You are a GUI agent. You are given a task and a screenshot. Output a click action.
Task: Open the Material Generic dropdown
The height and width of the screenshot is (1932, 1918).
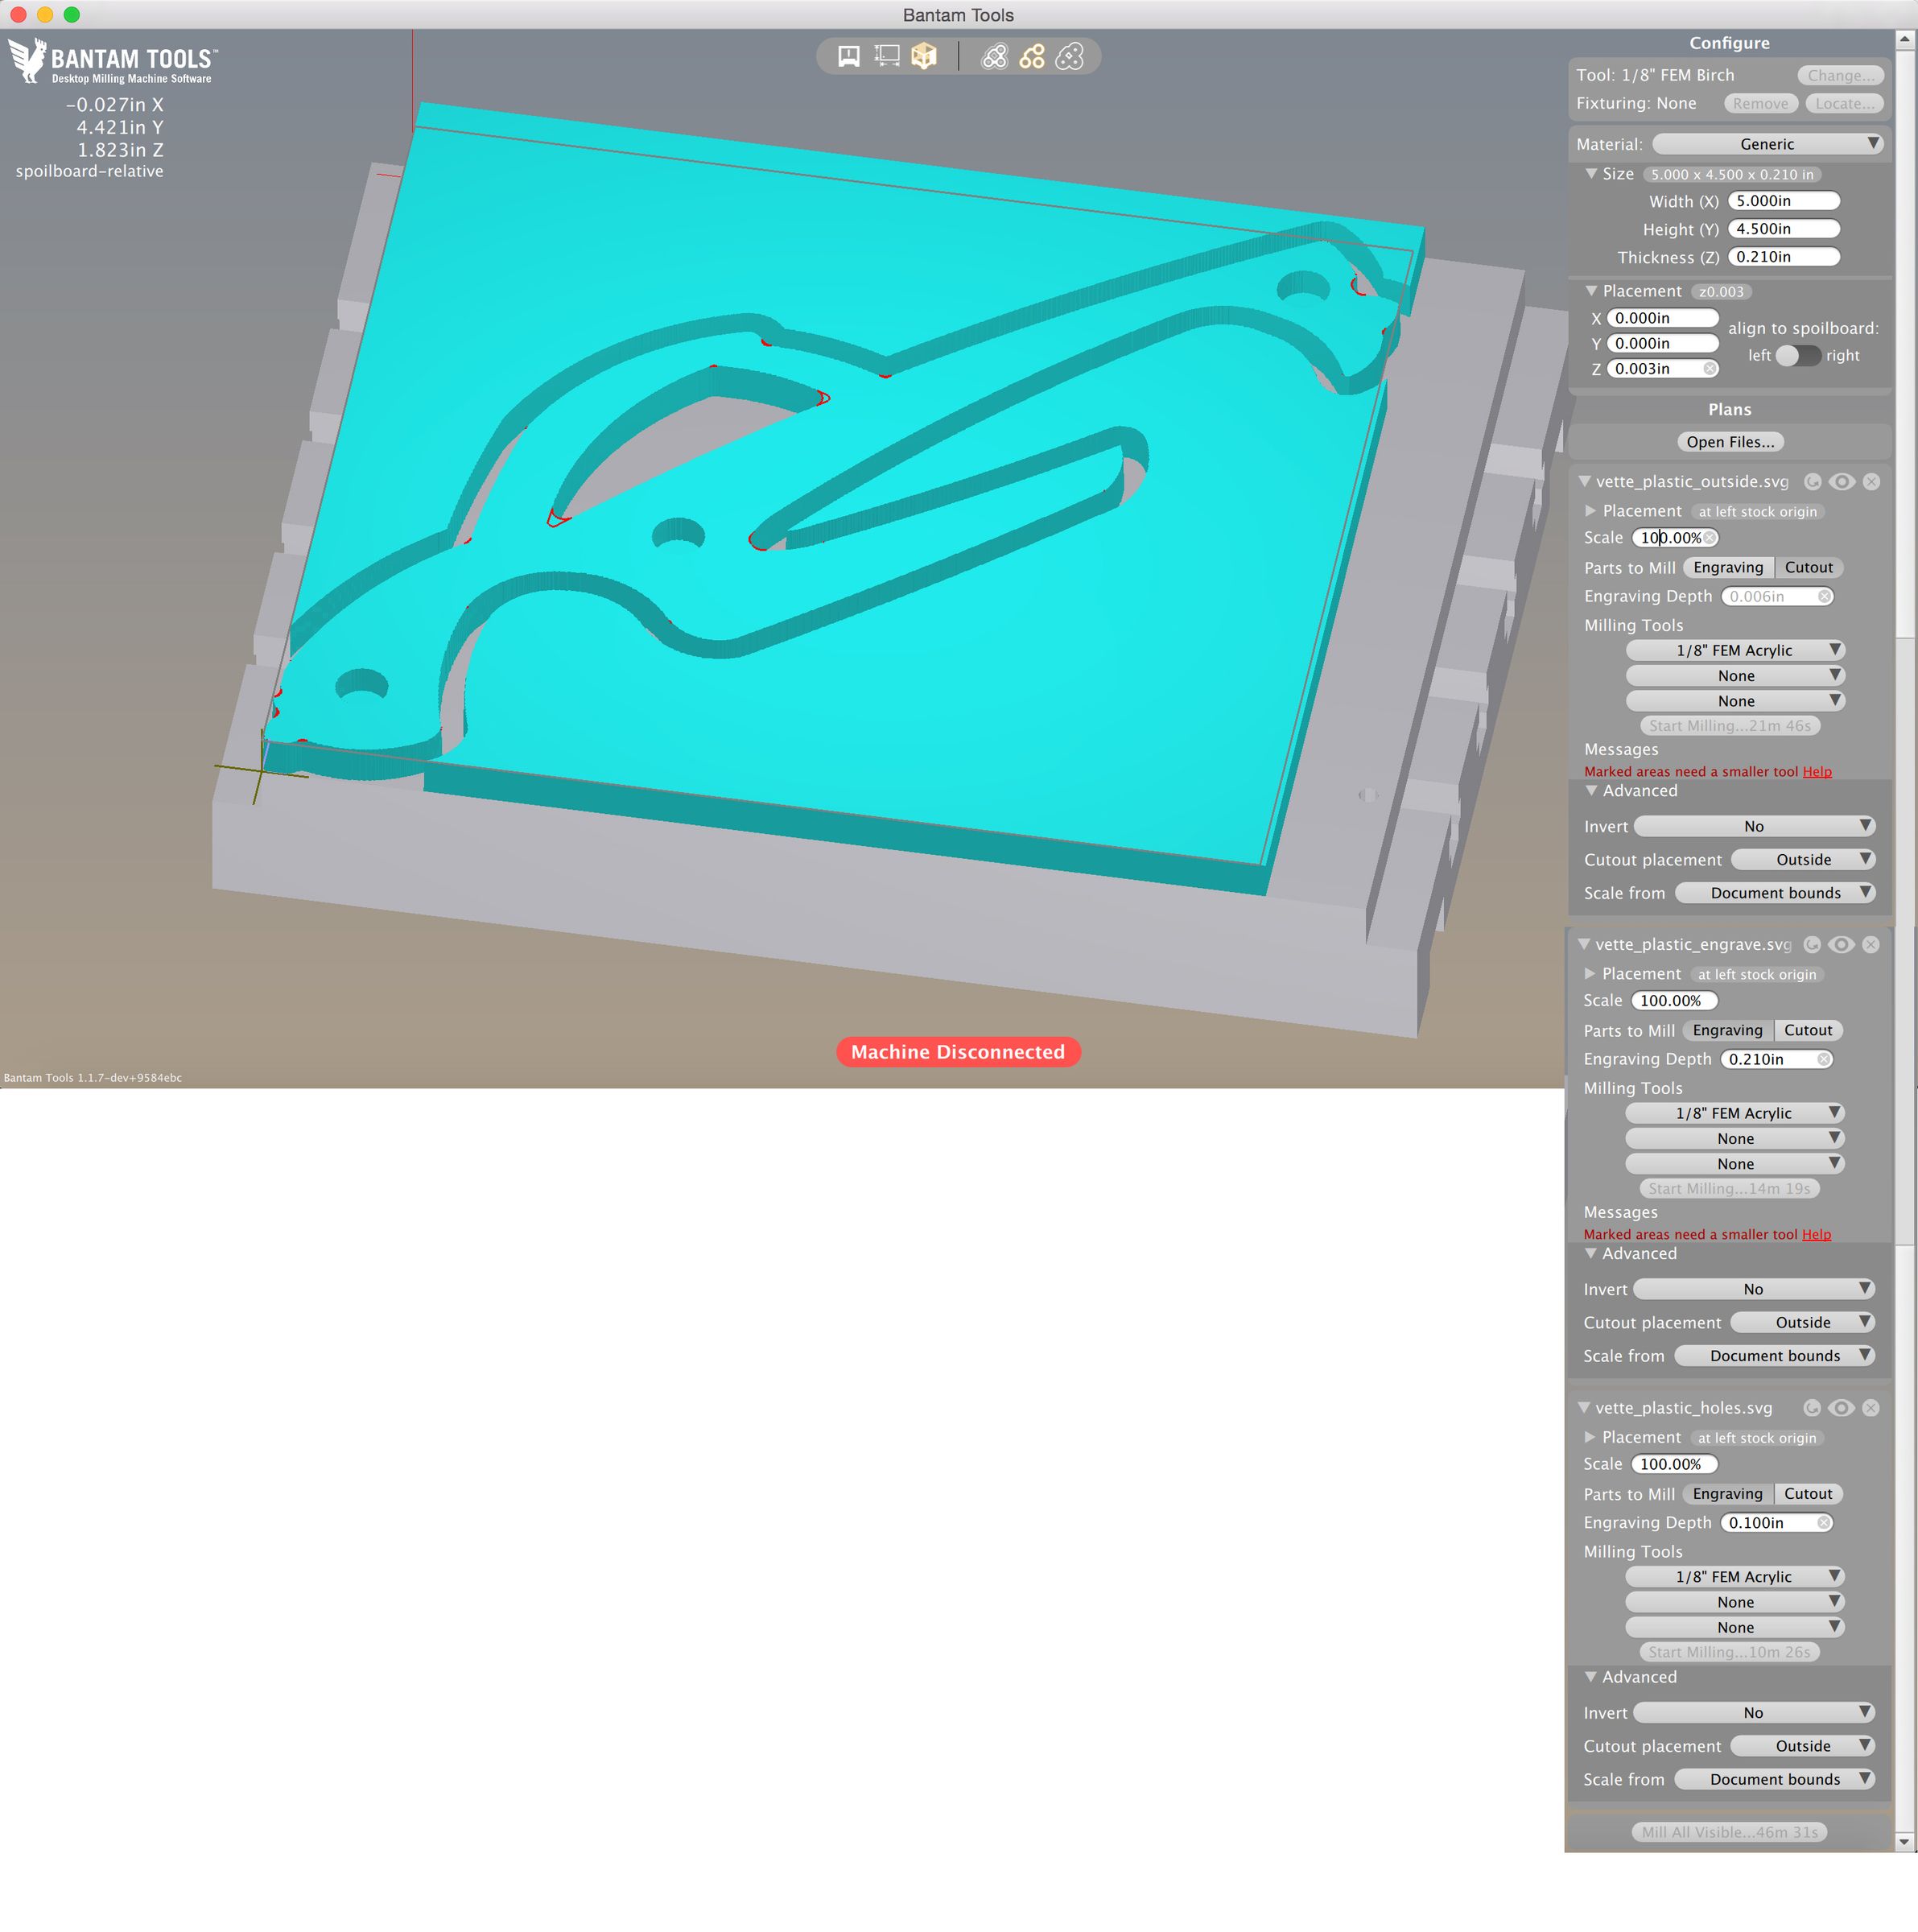tap(1768, 144)
